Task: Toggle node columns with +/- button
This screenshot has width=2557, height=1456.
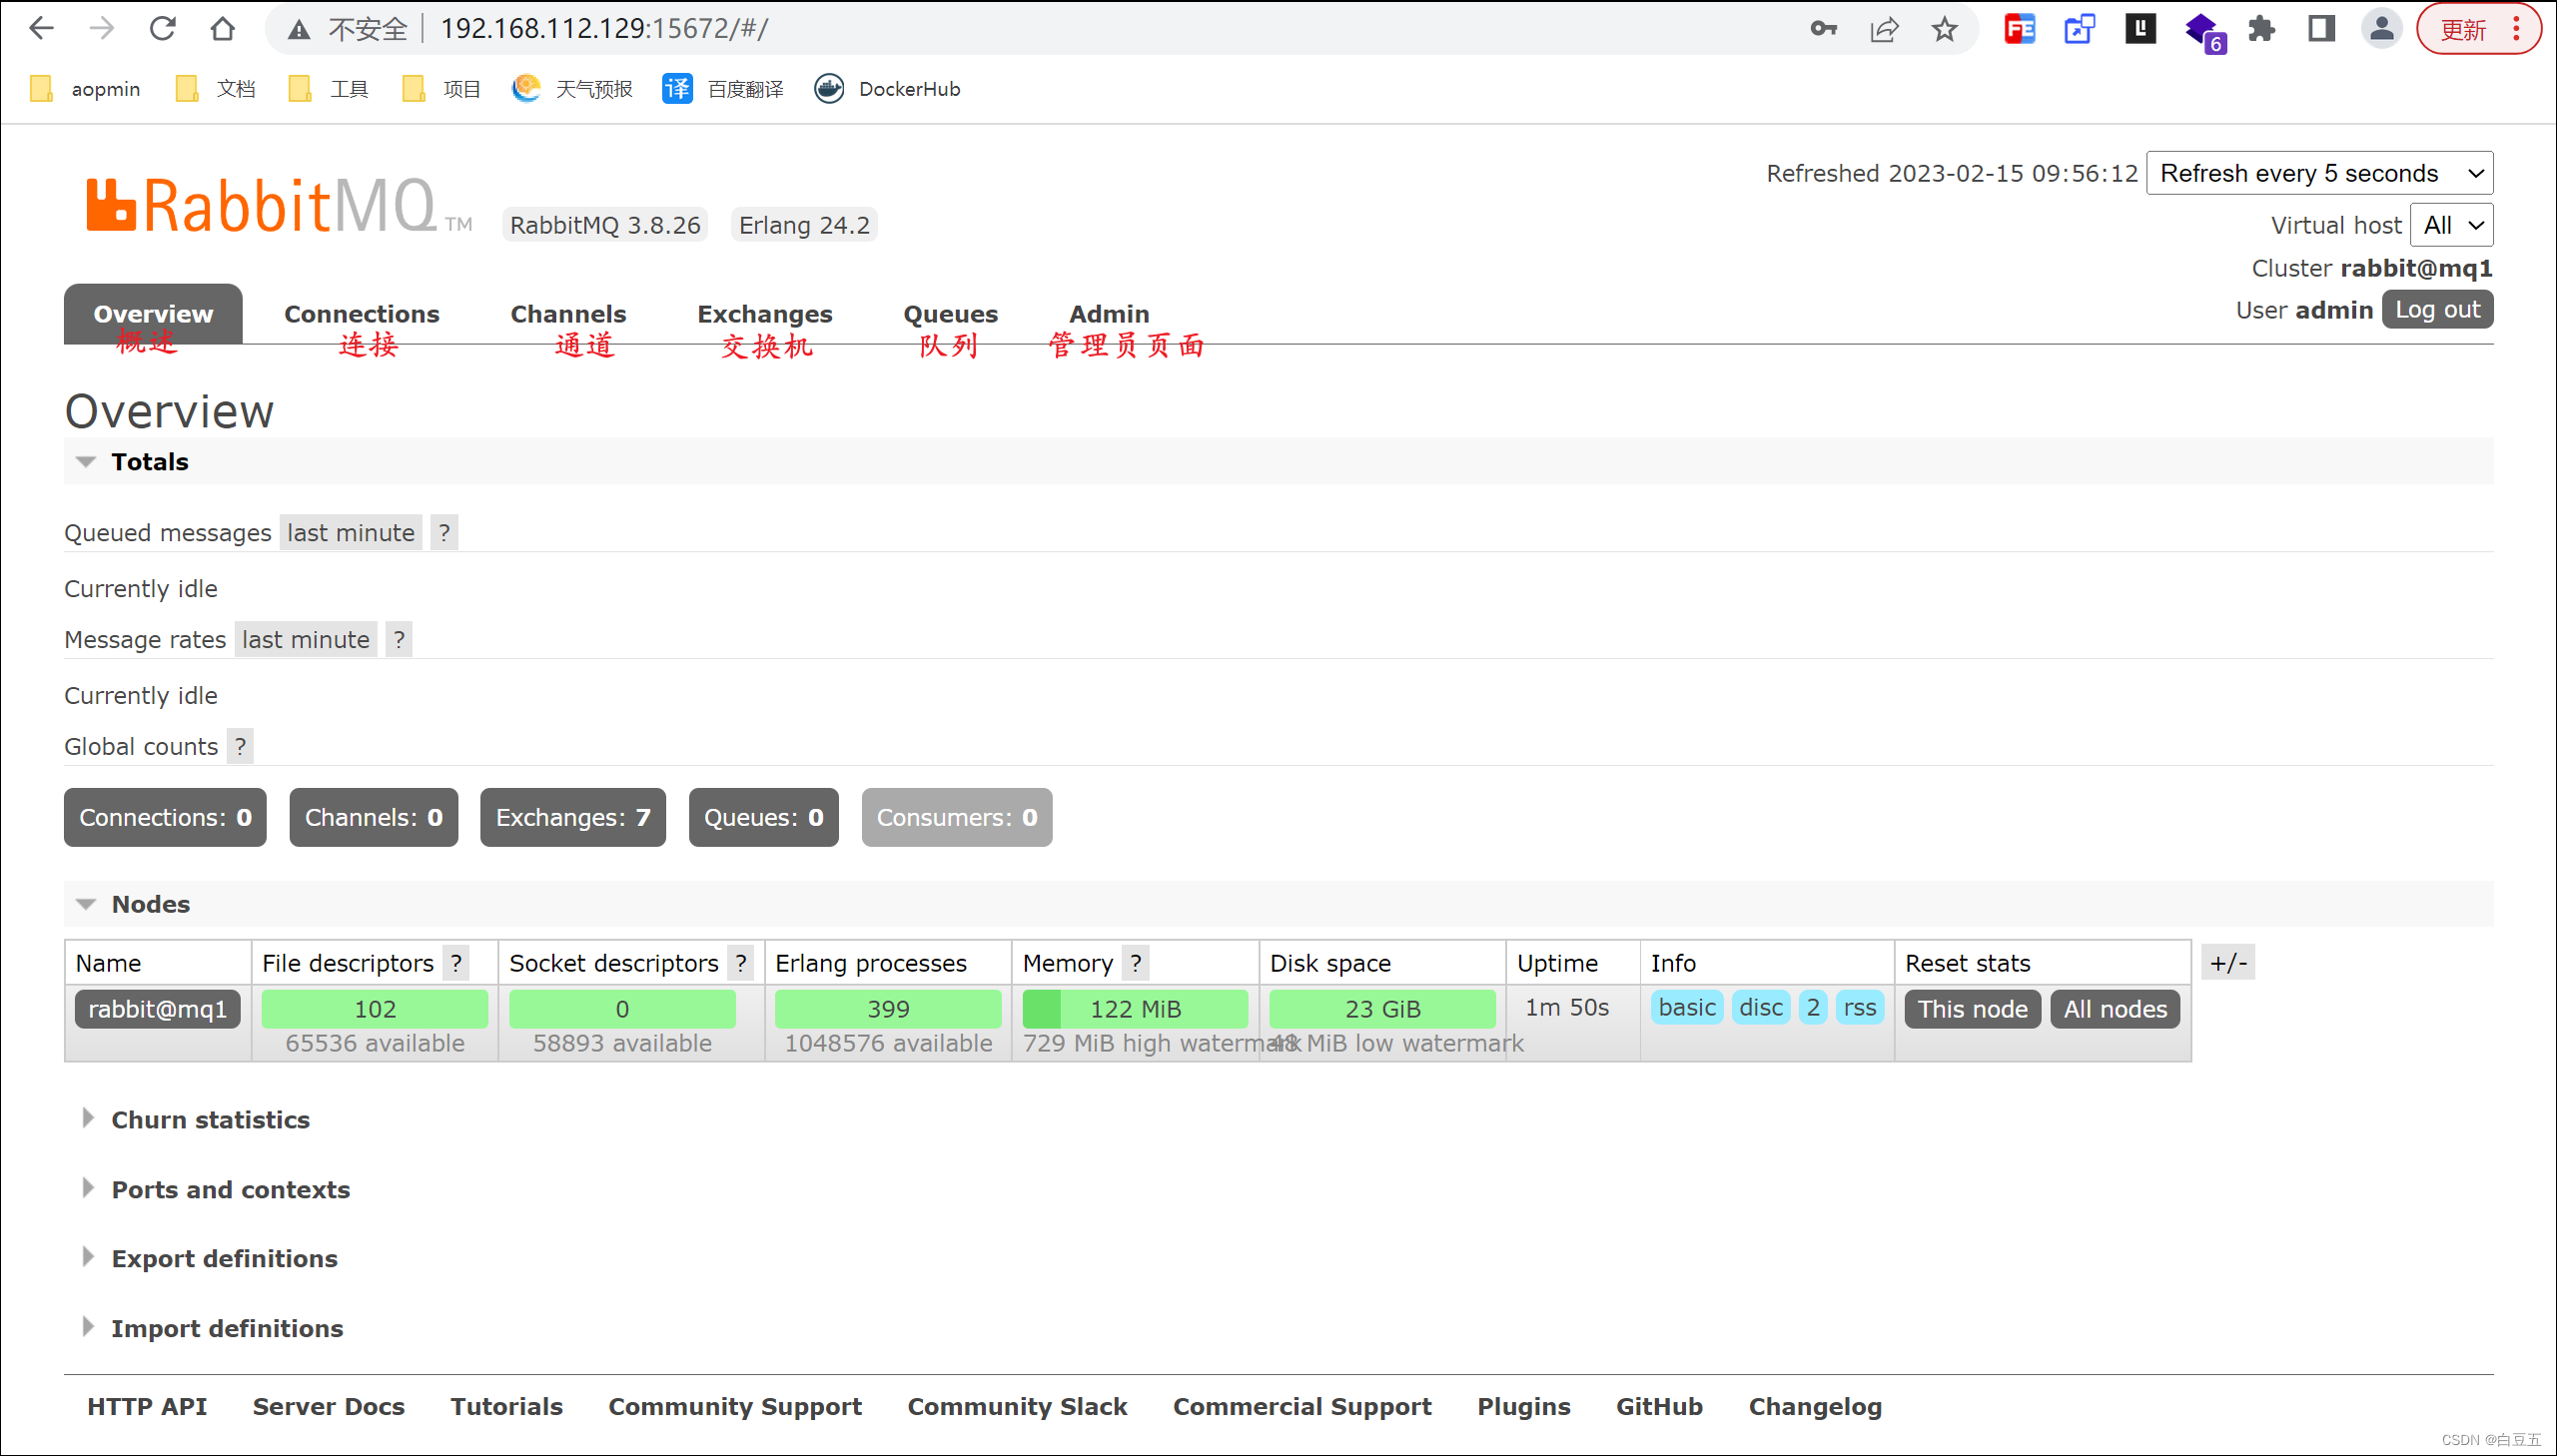Action: (x=2228, y=963)
